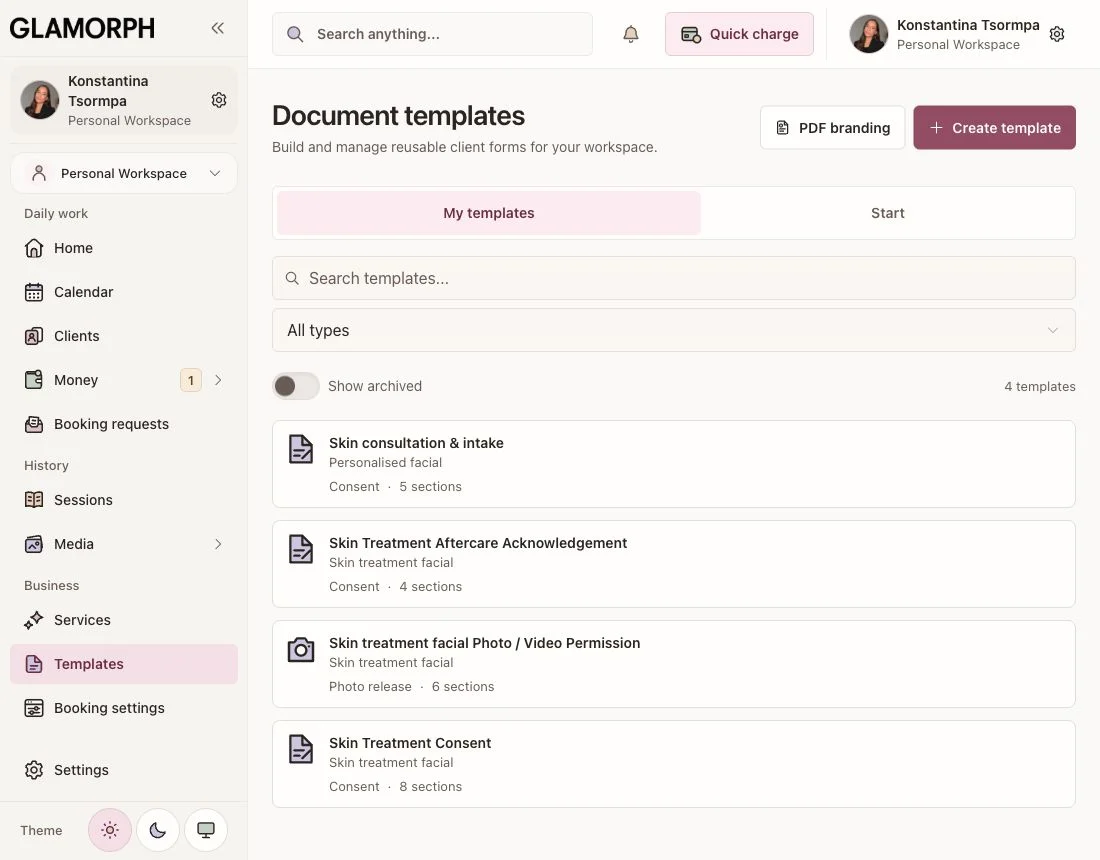Select the dark theme moon button
This screenshot has width=1100, height=860.
click(158, 830)
